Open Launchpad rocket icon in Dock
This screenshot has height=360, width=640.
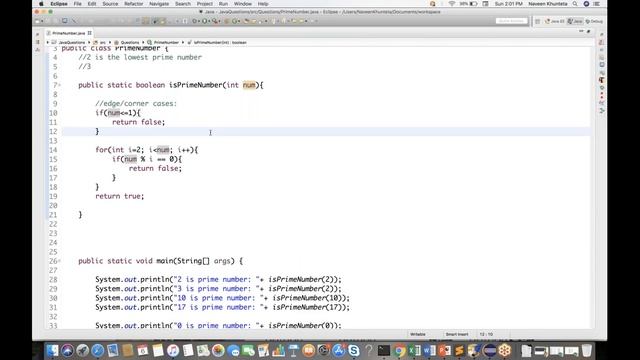(82, 351)
